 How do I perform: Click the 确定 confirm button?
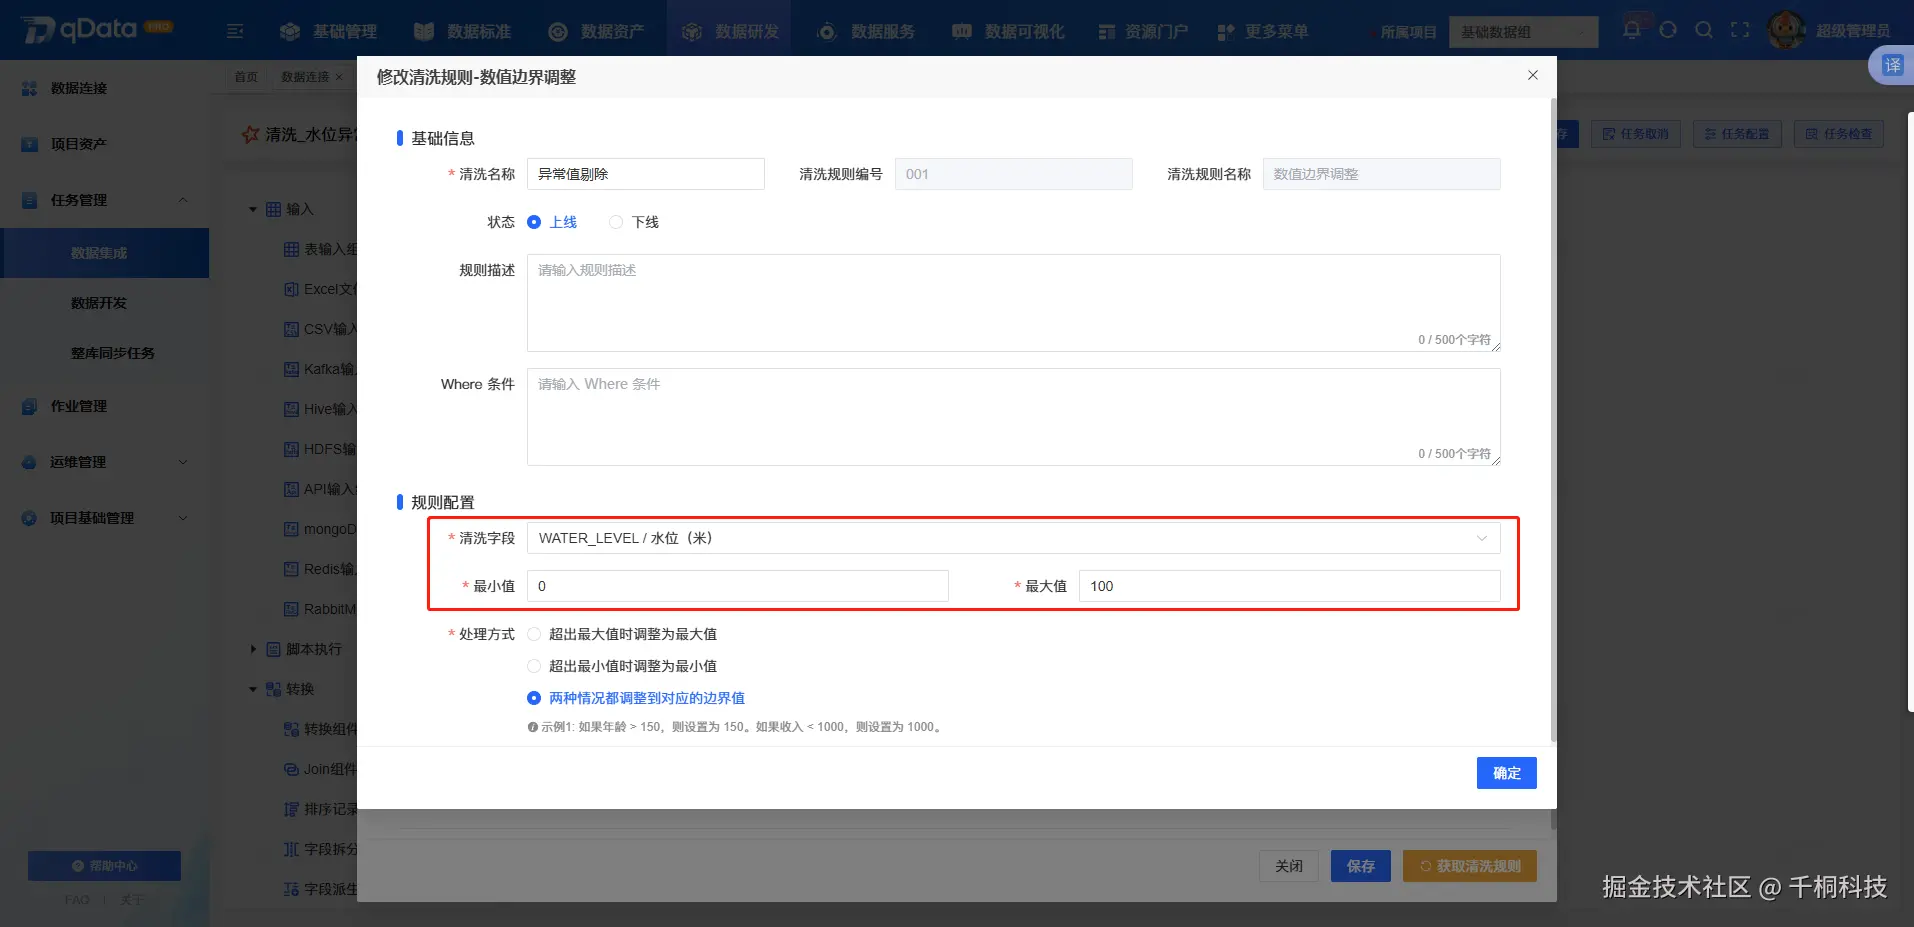[x=1506, y=772]
